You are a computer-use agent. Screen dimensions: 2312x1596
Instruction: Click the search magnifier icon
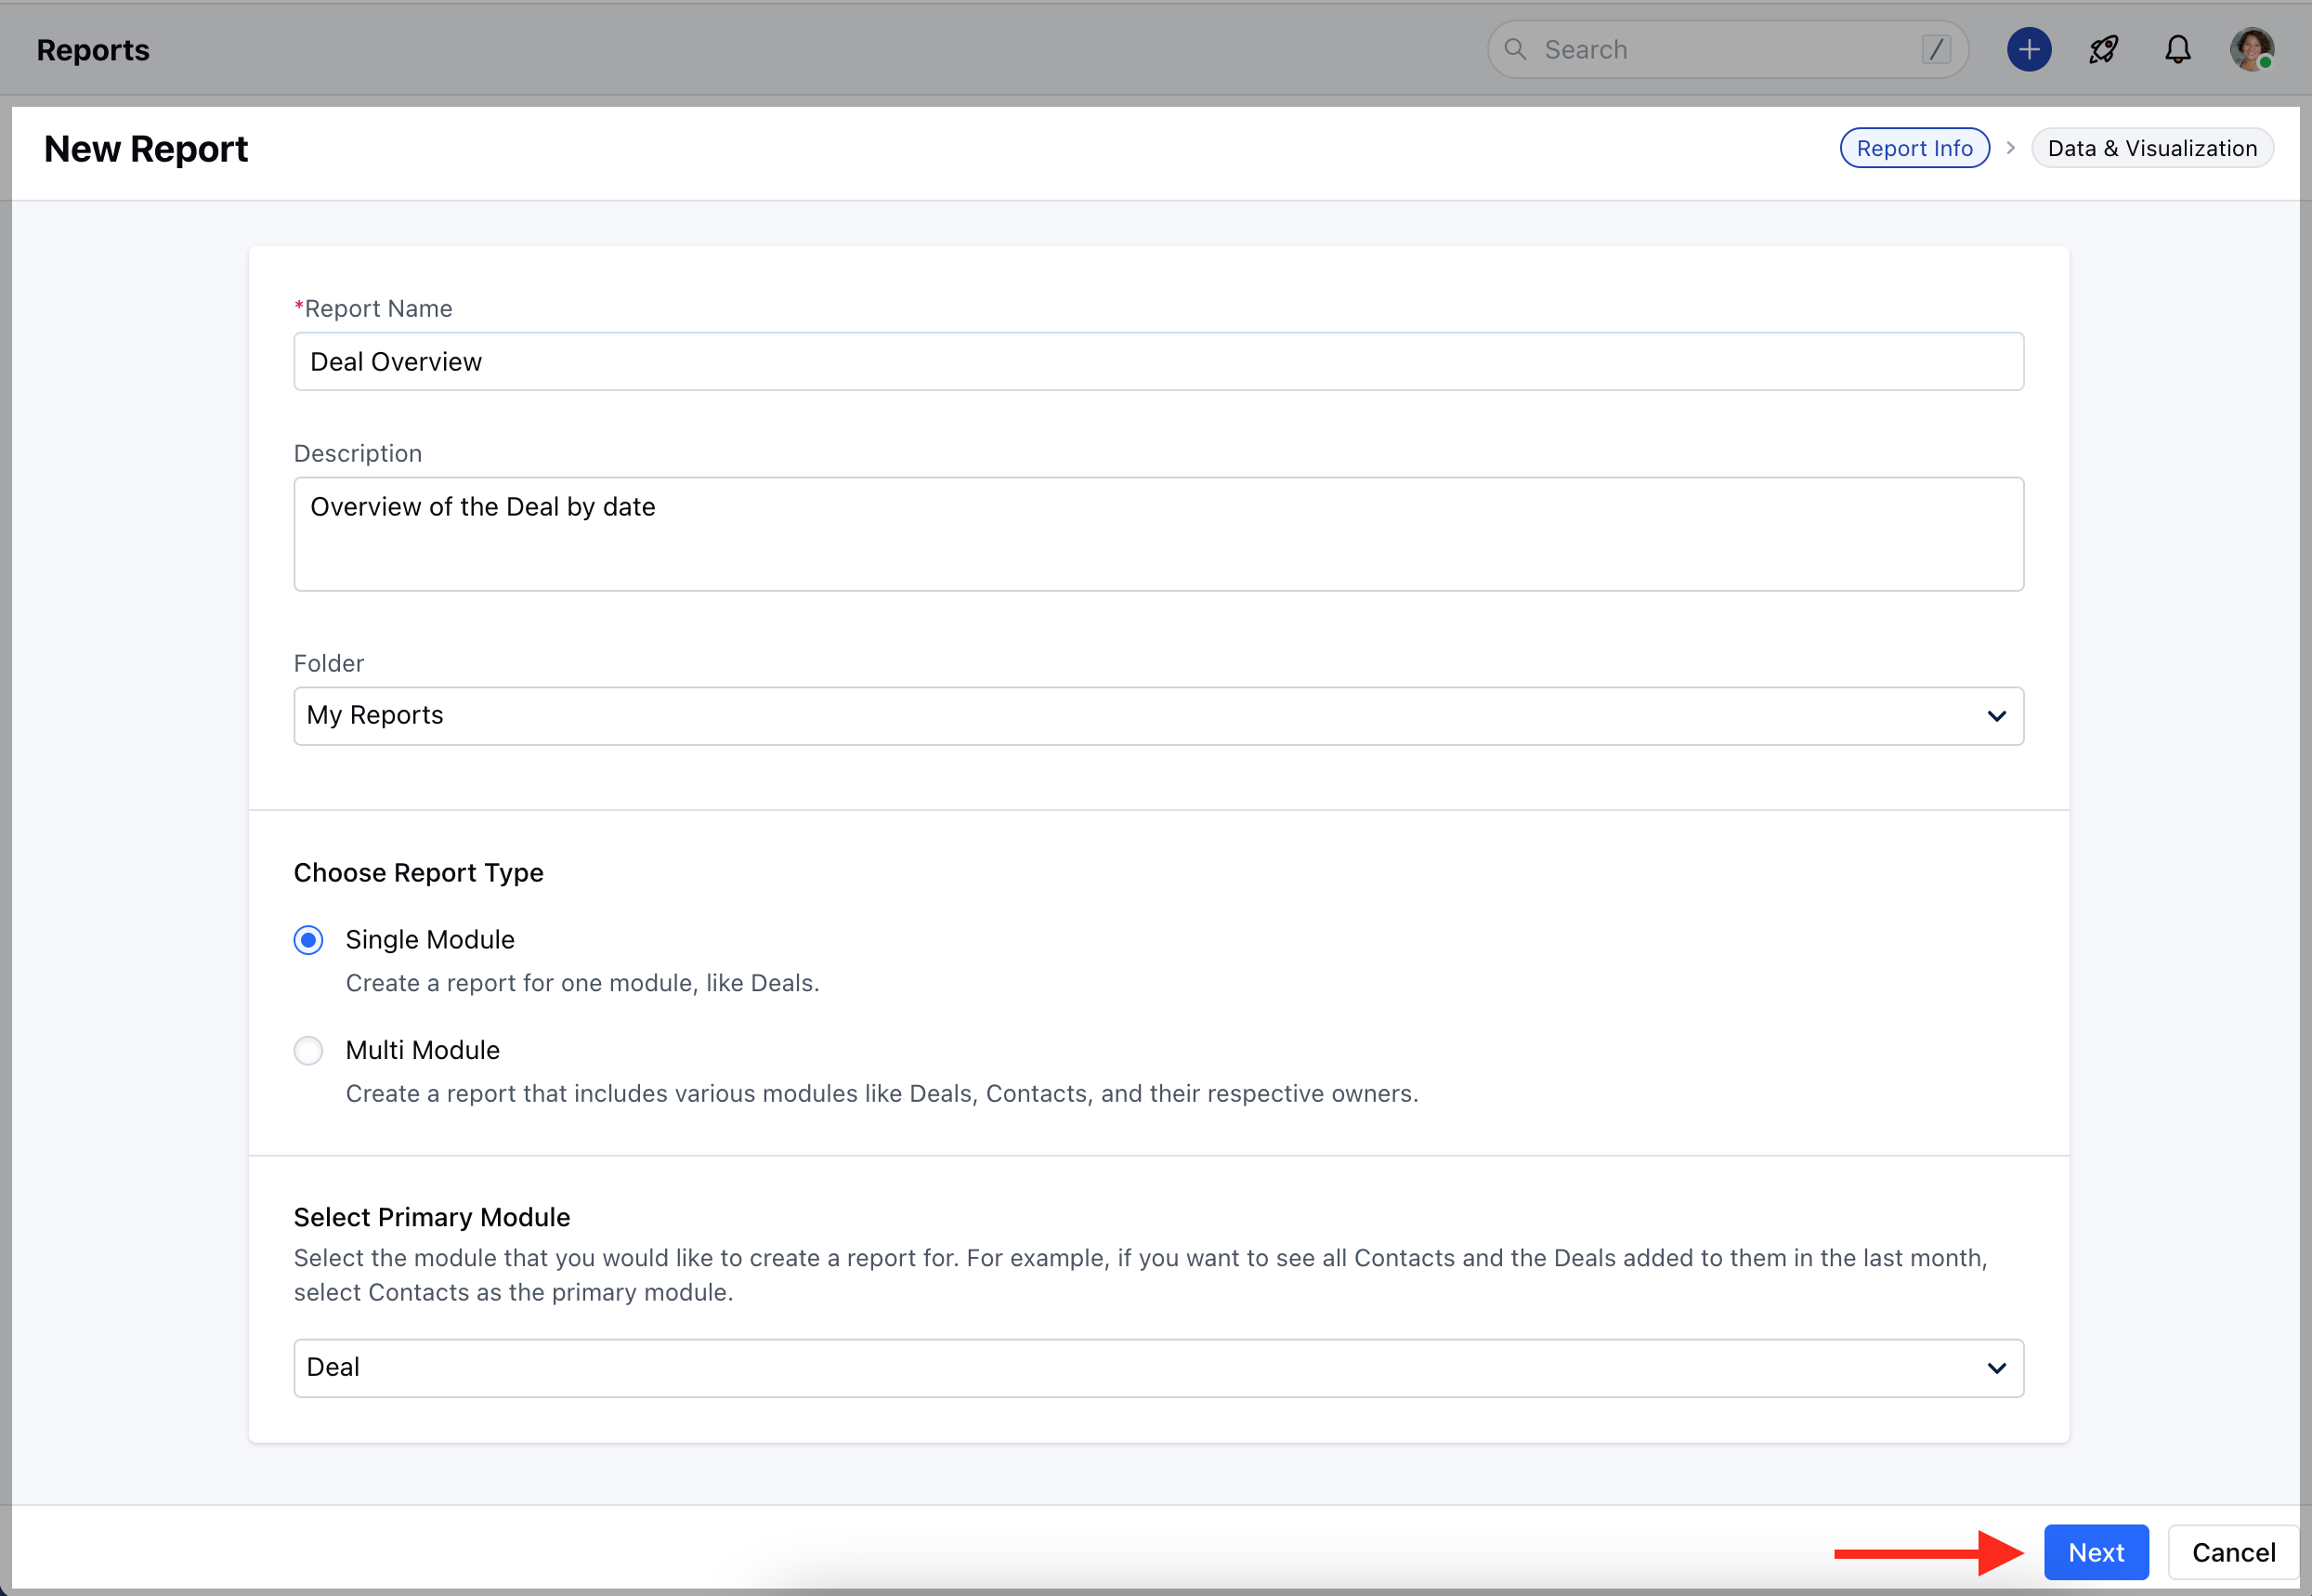[x=1515, y=50]
